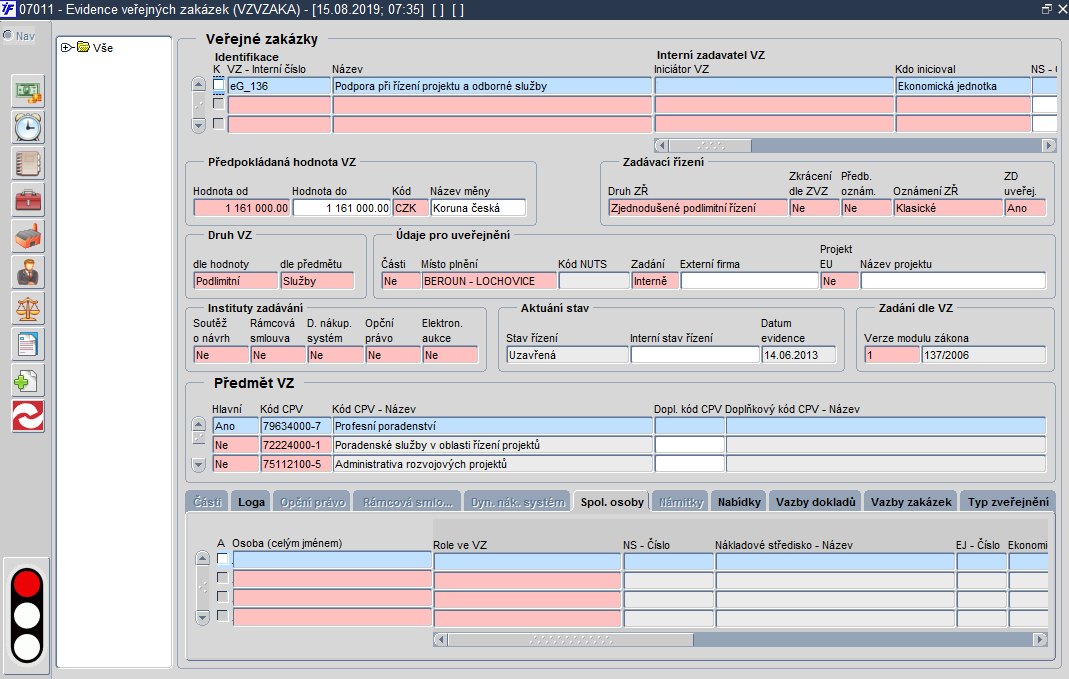
Task: Open the Nabídky tab
Action: coord(739,502)
